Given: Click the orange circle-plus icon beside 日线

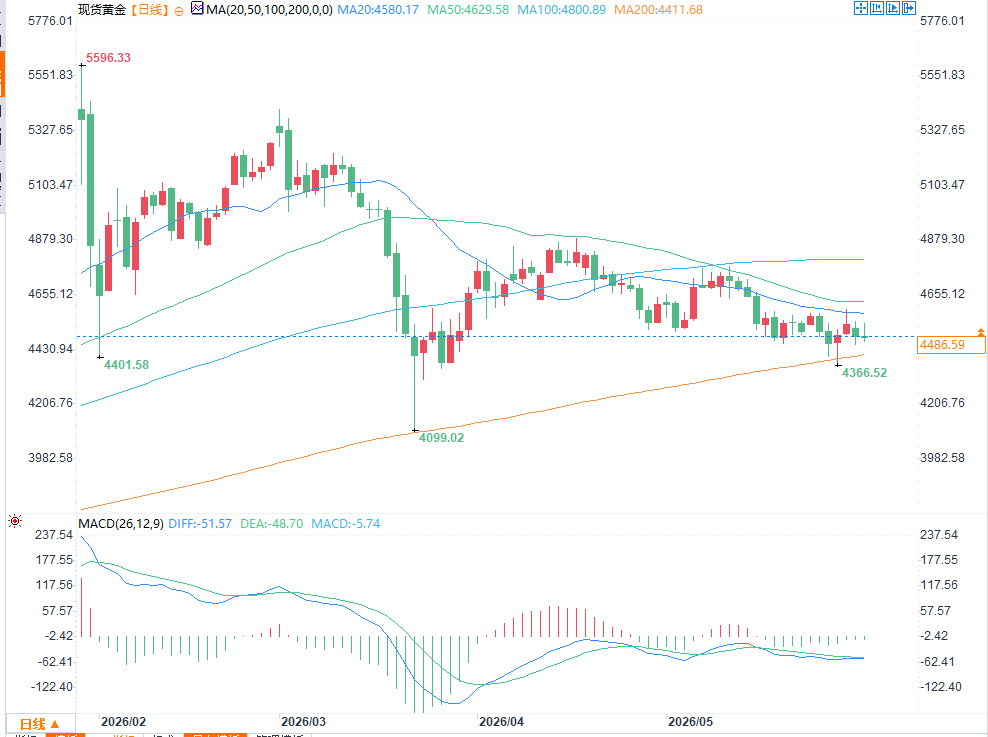Looking at the screenshot, I should (179, 11).
